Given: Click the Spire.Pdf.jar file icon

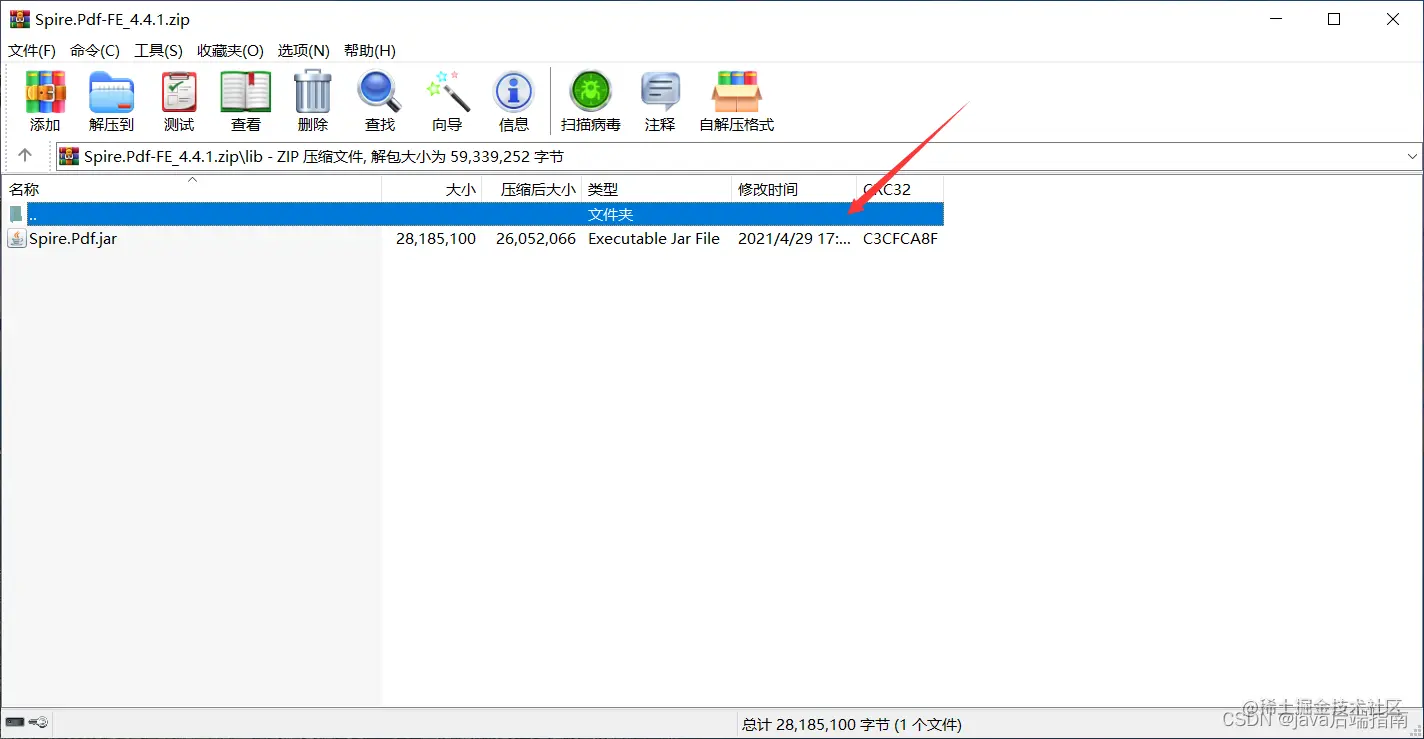Looking at the screenshot, I should tap(17, 239).
